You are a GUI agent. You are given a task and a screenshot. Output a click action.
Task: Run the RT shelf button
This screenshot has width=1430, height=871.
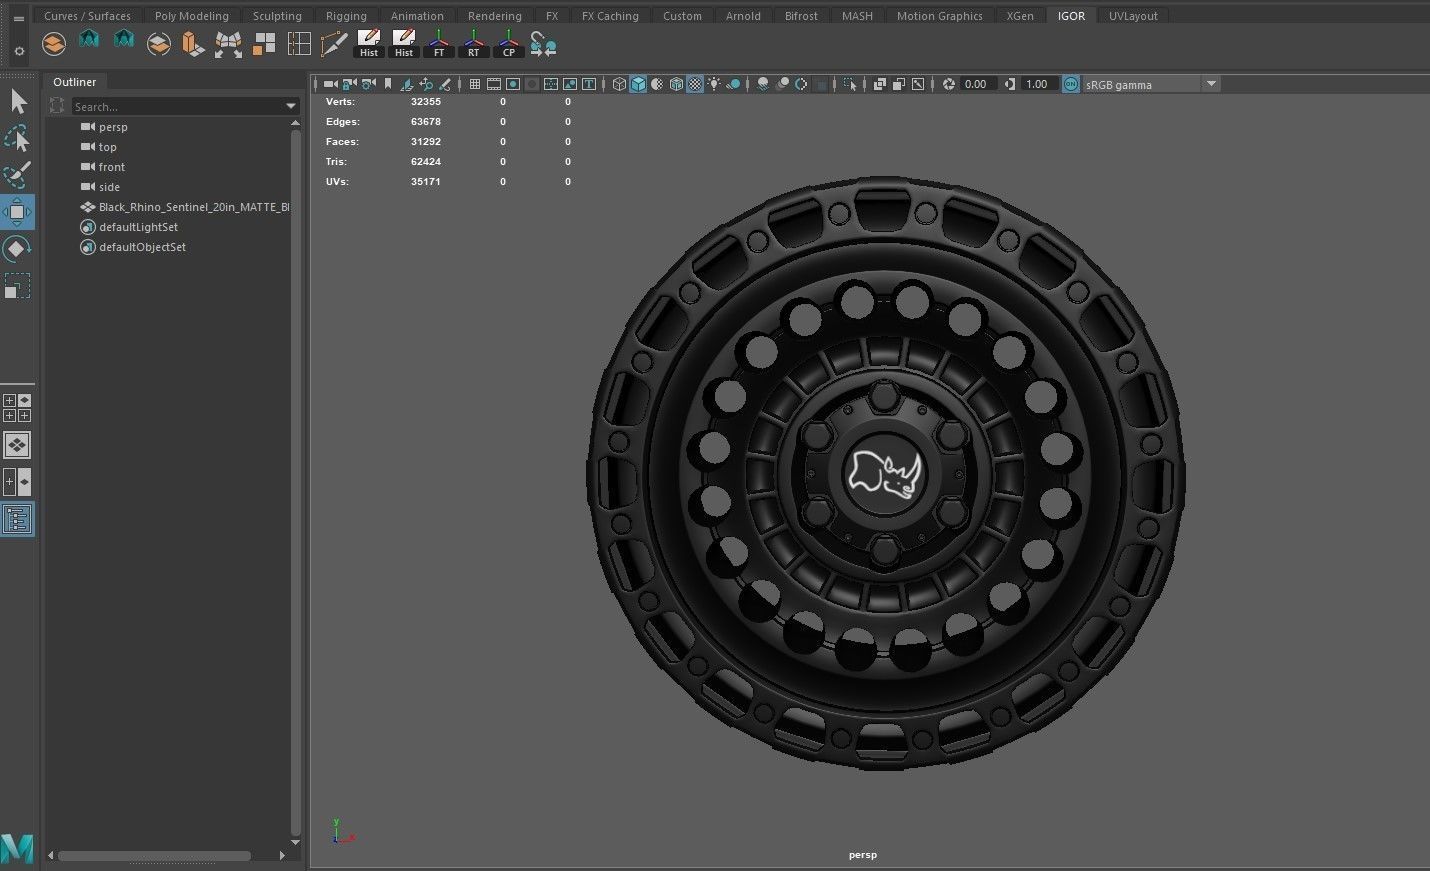point(474,44)
